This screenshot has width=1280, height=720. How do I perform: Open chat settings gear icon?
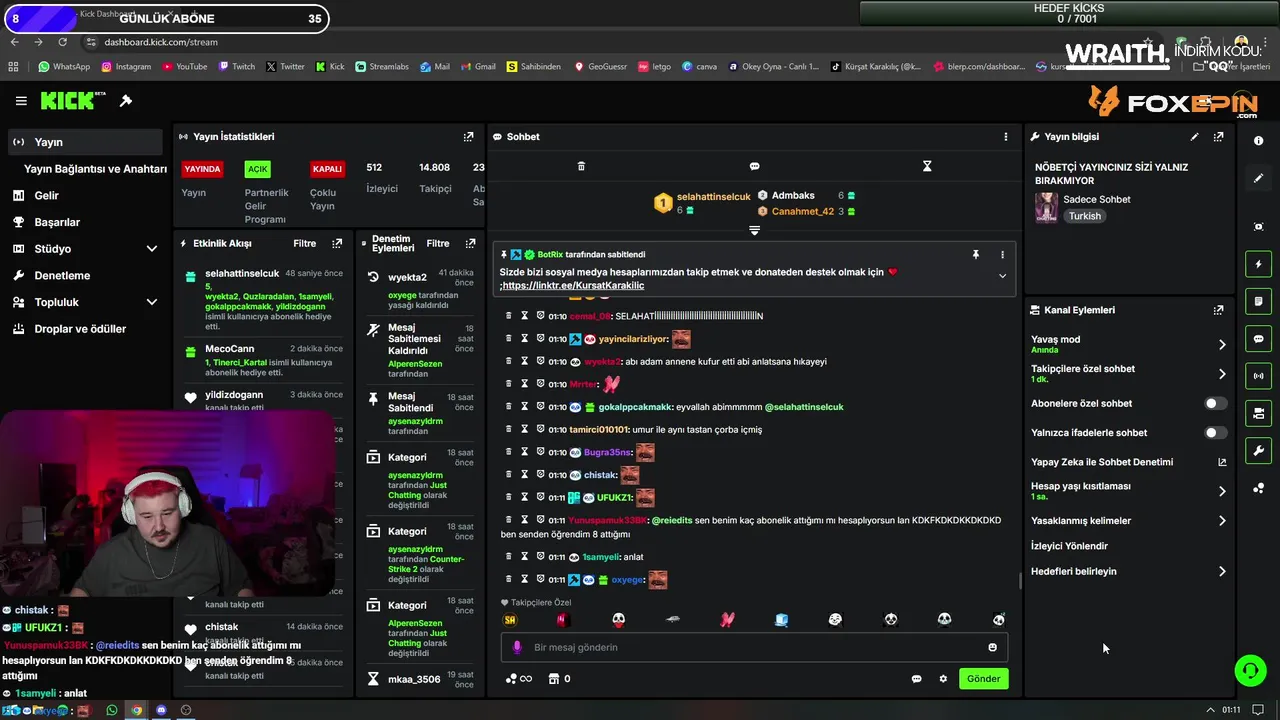[942, 679]
